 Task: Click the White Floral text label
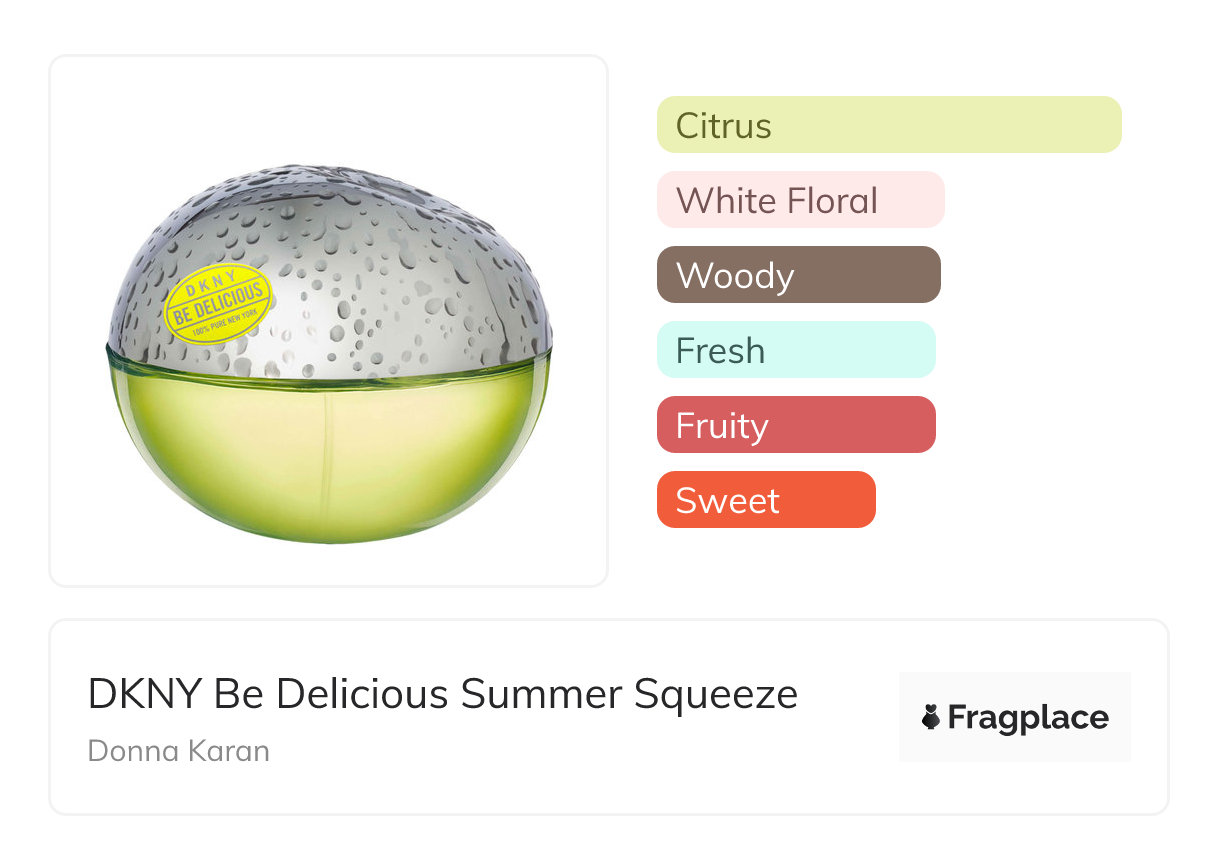tap(777, 201)
